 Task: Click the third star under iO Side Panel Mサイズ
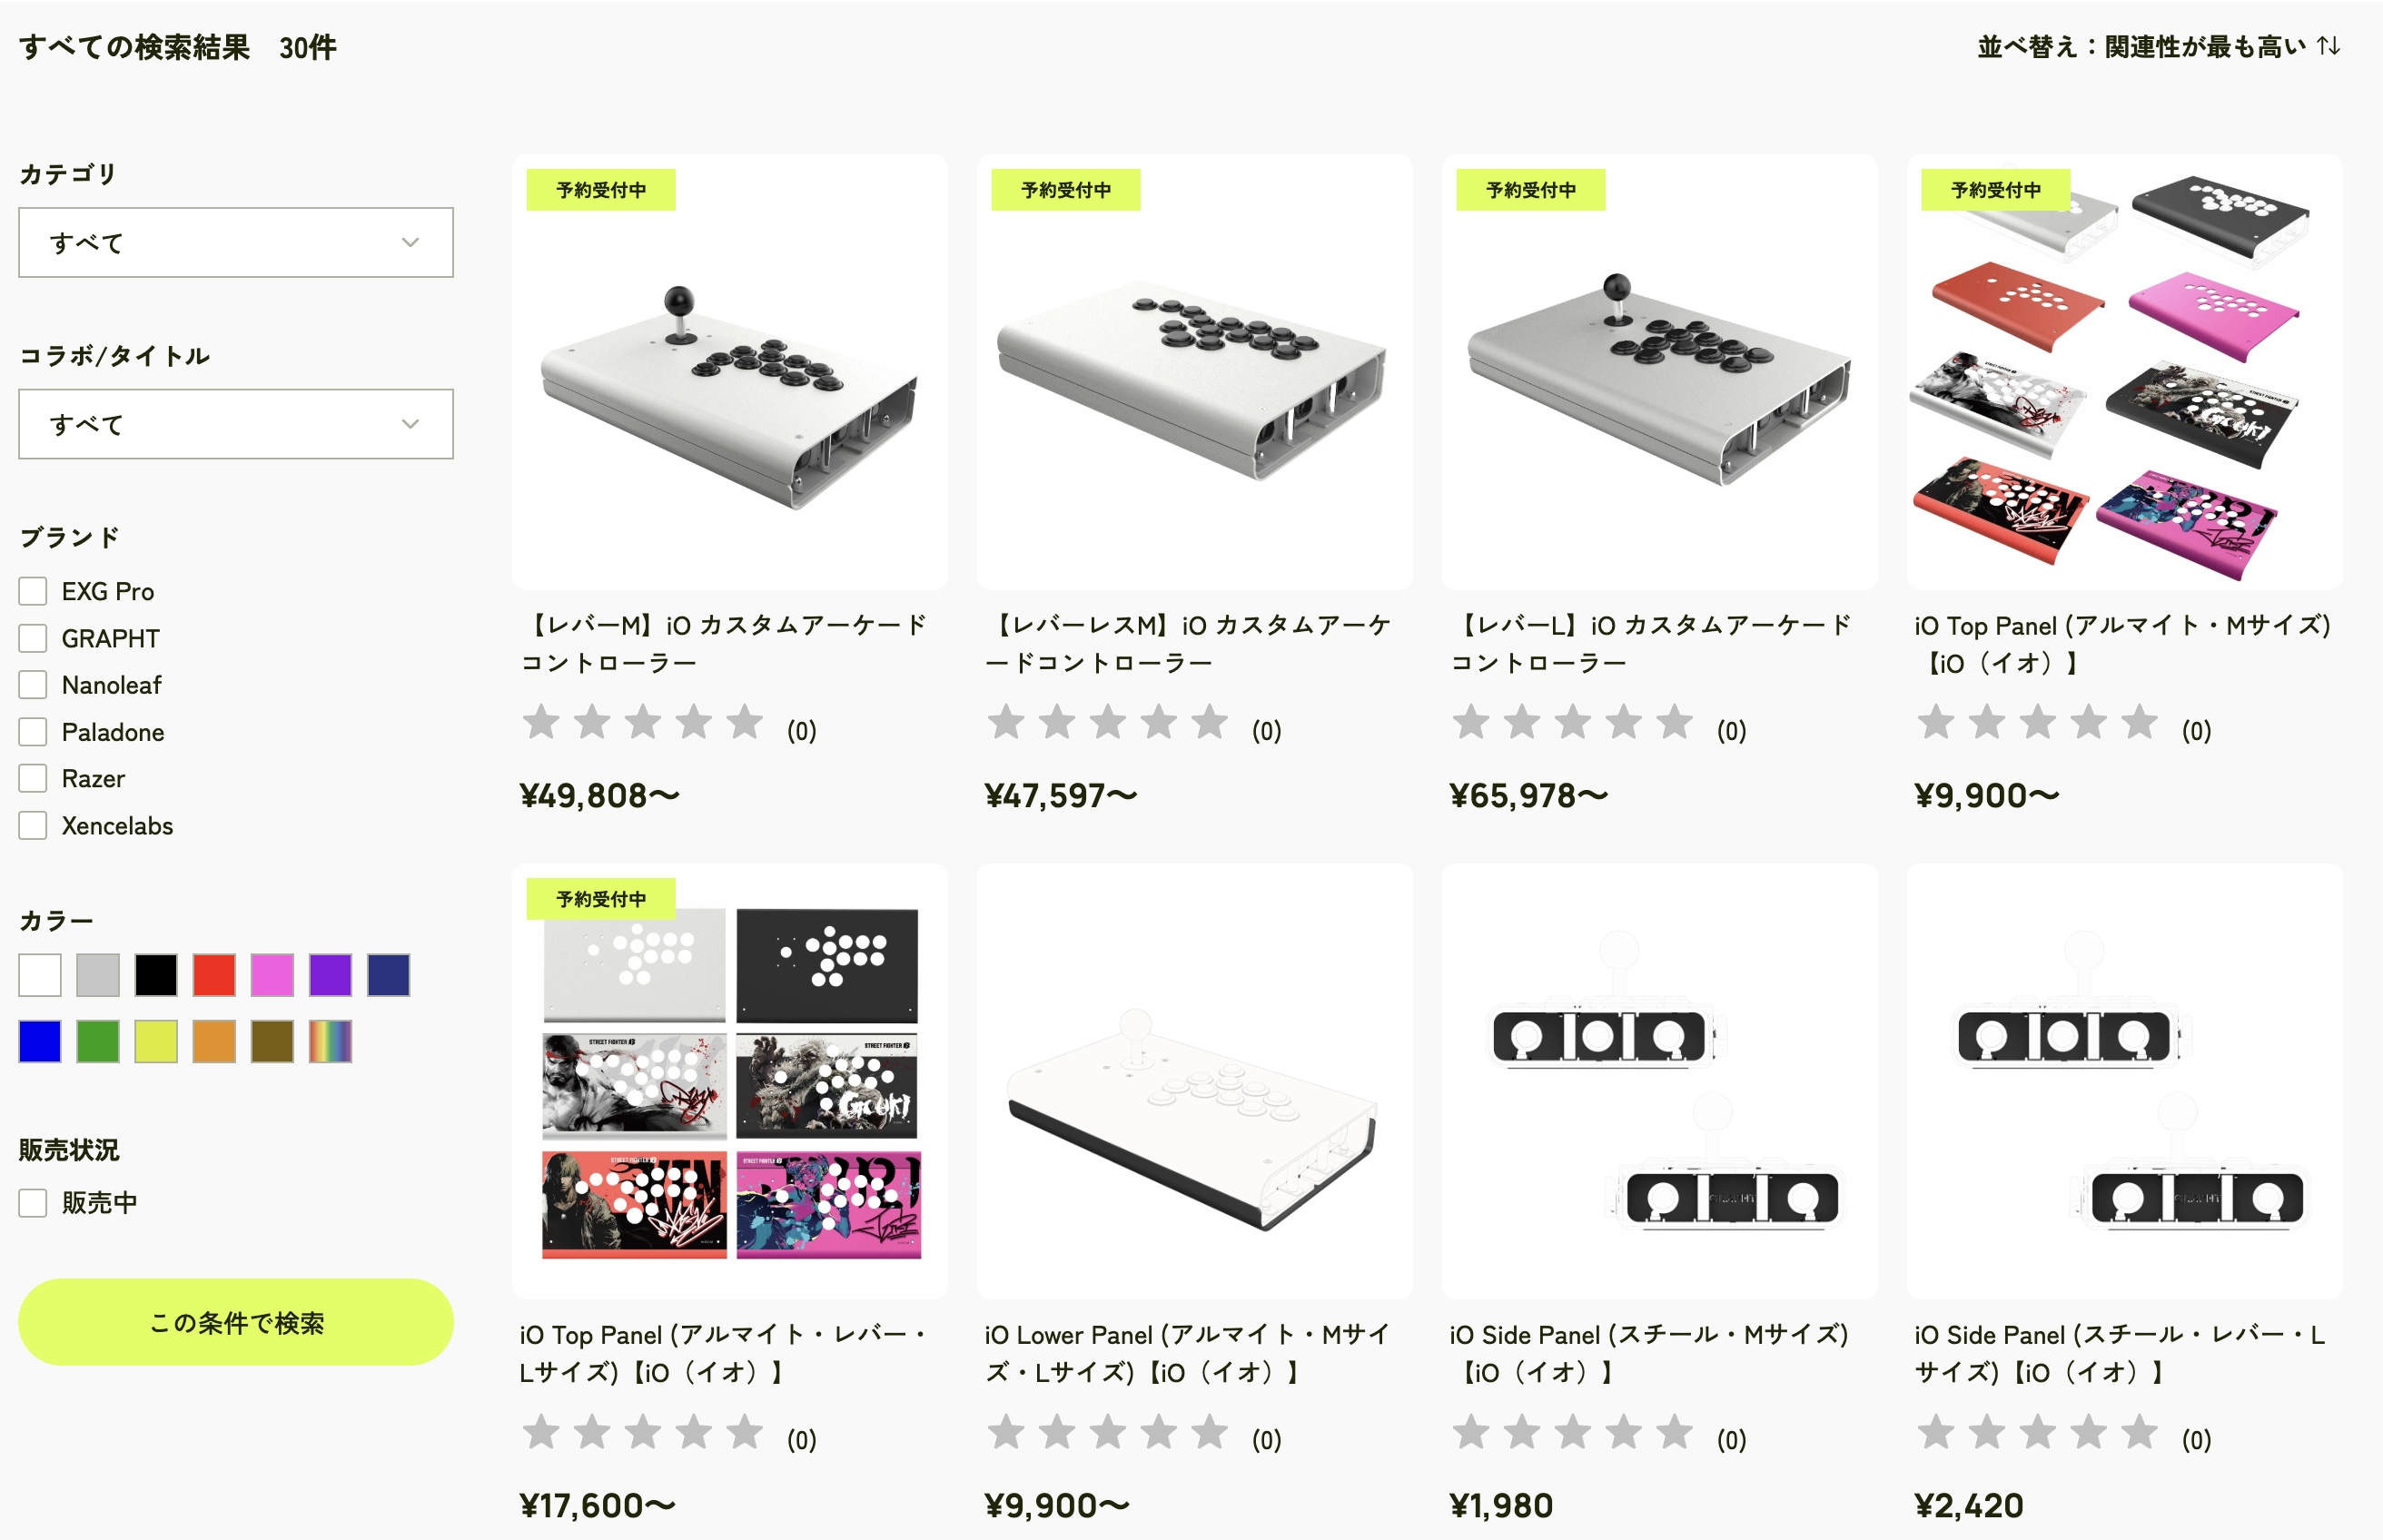click(x=1572, y=1431)
